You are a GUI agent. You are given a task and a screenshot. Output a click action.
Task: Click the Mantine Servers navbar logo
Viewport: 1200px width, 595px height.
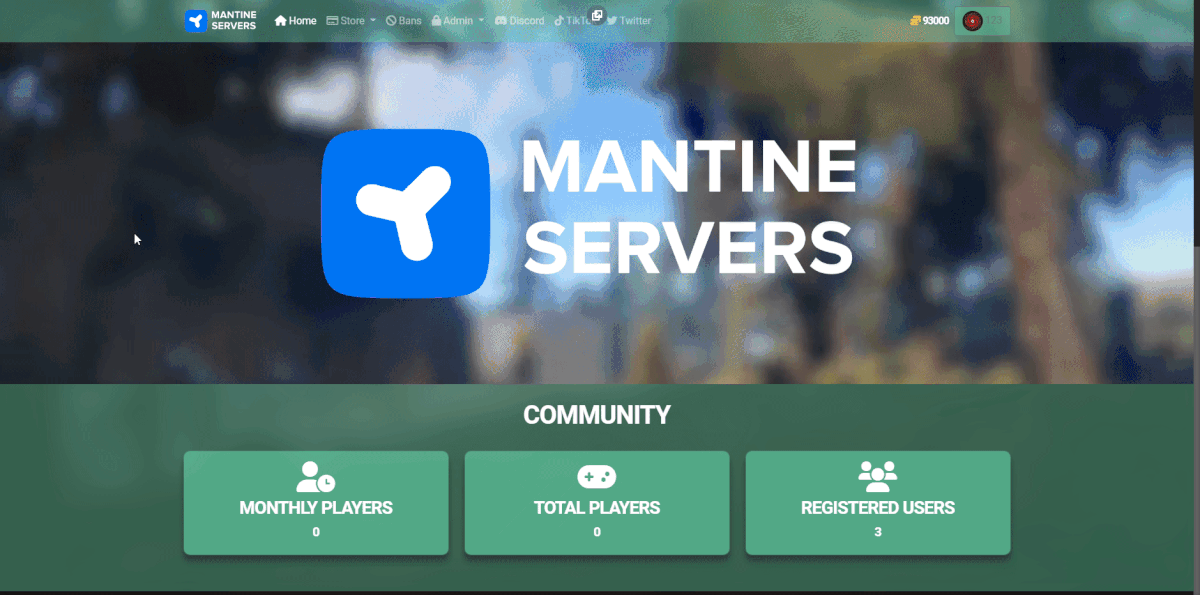[x=221, y=20]
